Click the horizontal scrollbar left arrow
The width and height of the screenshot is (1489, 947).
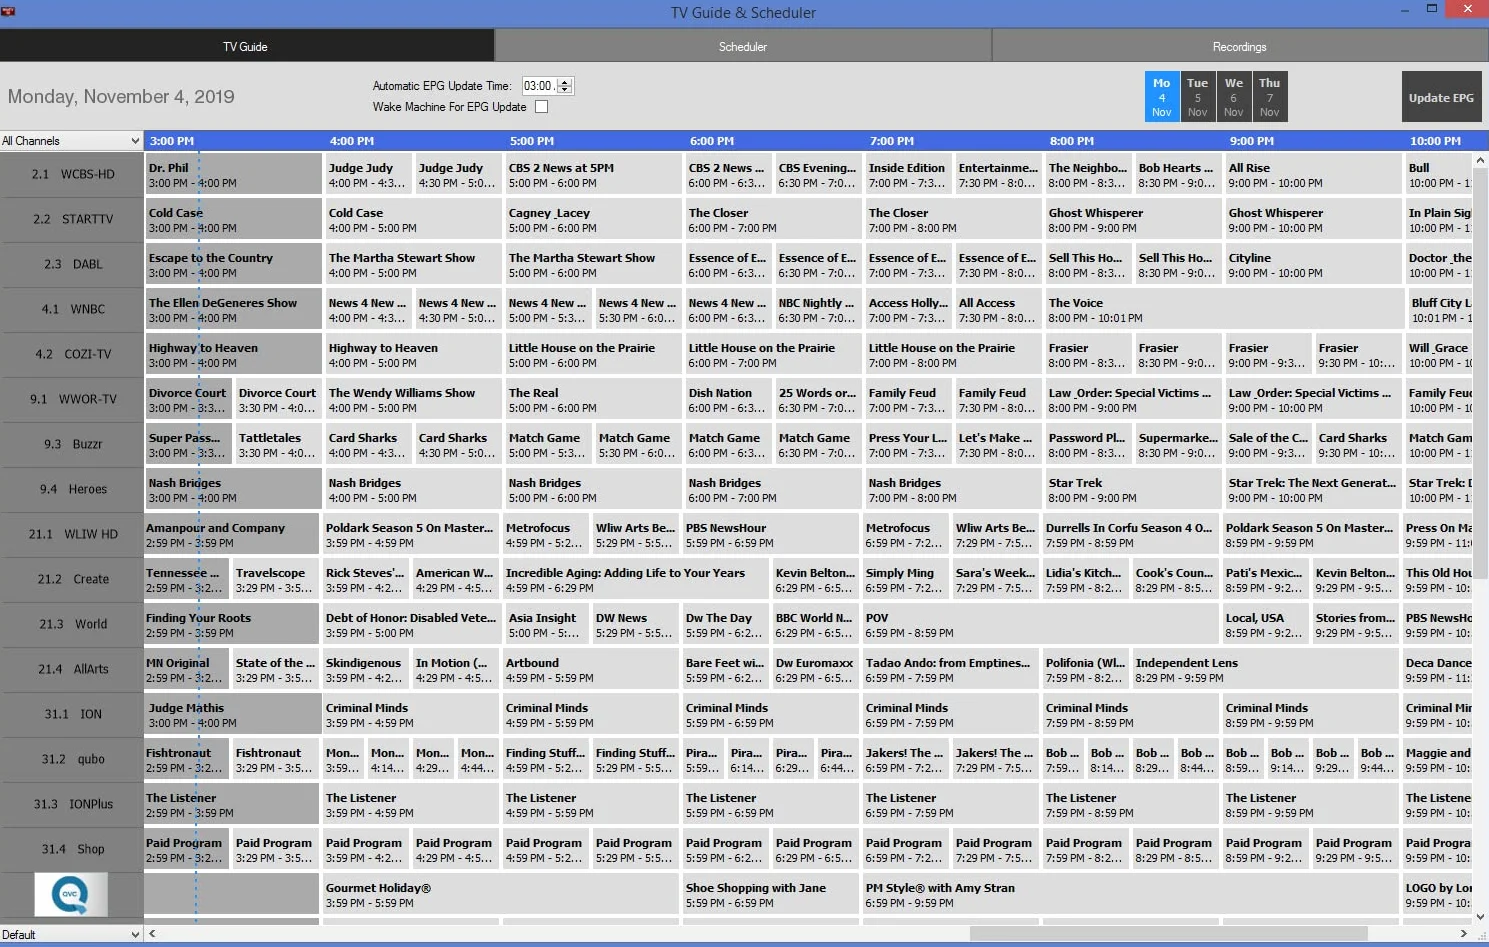[x=152, y=934]
